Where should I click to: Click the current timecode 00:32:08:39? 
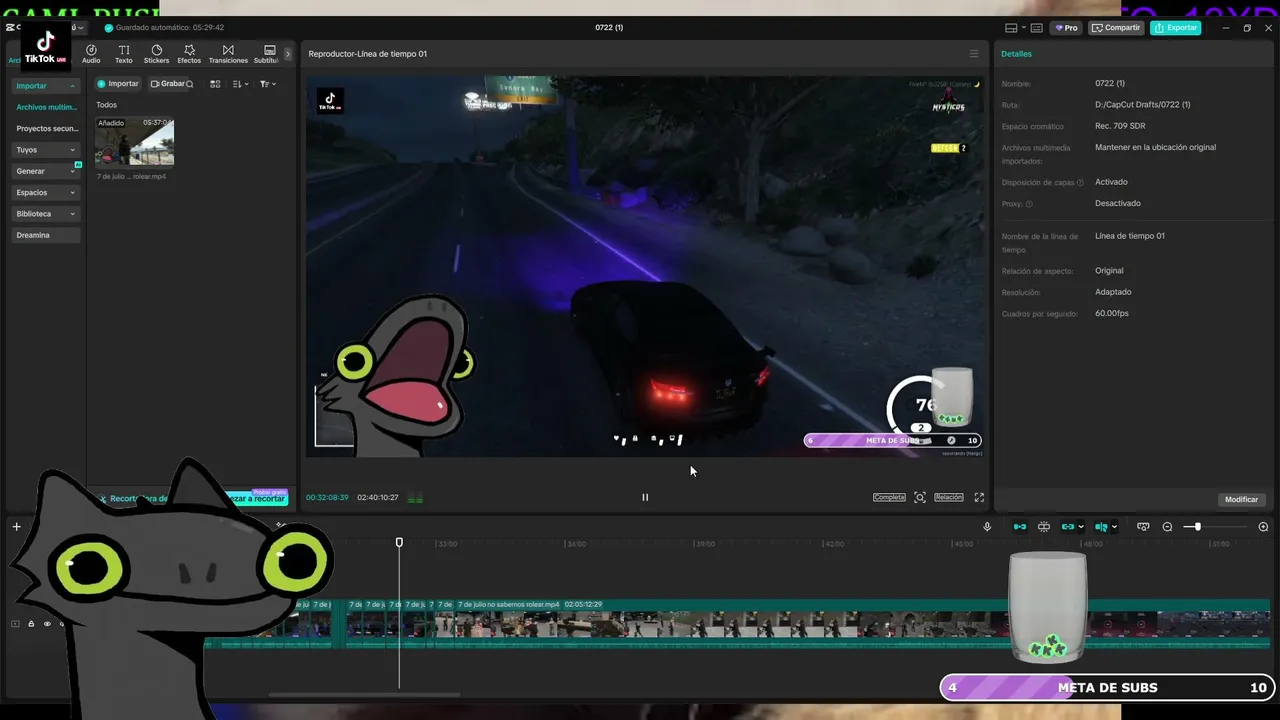tap(327, 498)
